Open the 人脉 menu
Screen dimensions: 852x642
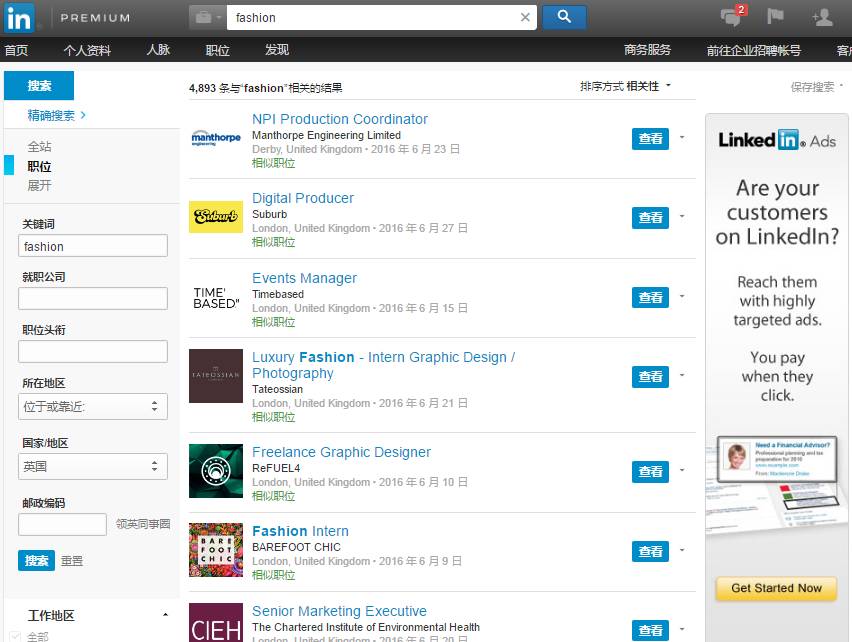[x=158, y=50]
